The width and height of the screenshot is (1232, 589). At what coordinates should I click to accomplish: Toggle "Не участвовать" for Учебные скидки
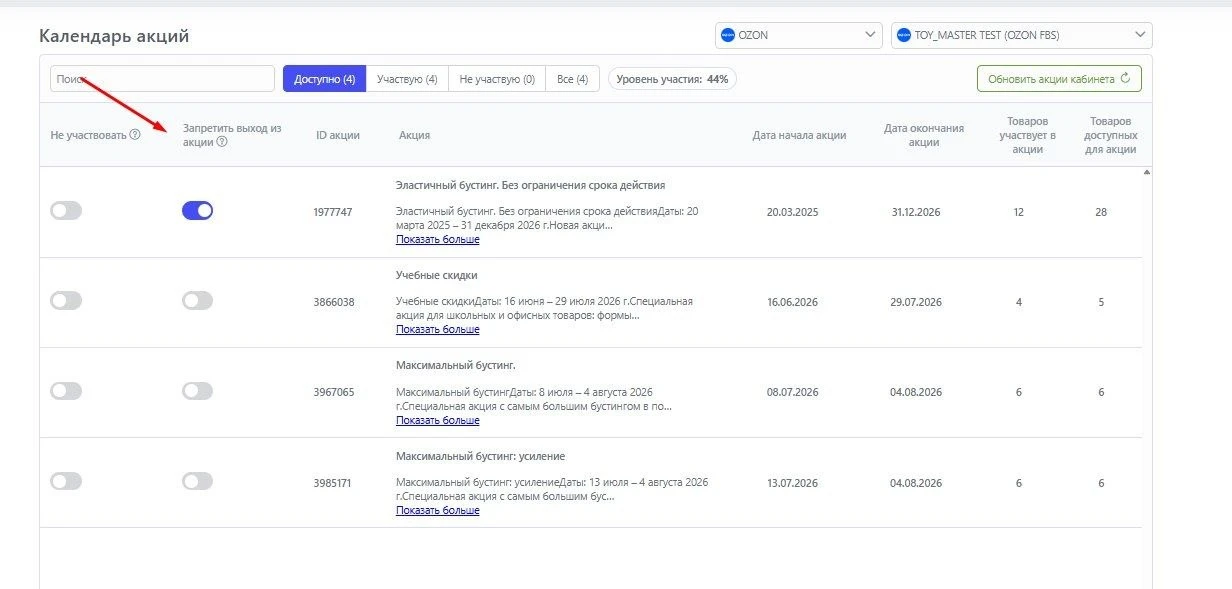[x=66, y=301]
